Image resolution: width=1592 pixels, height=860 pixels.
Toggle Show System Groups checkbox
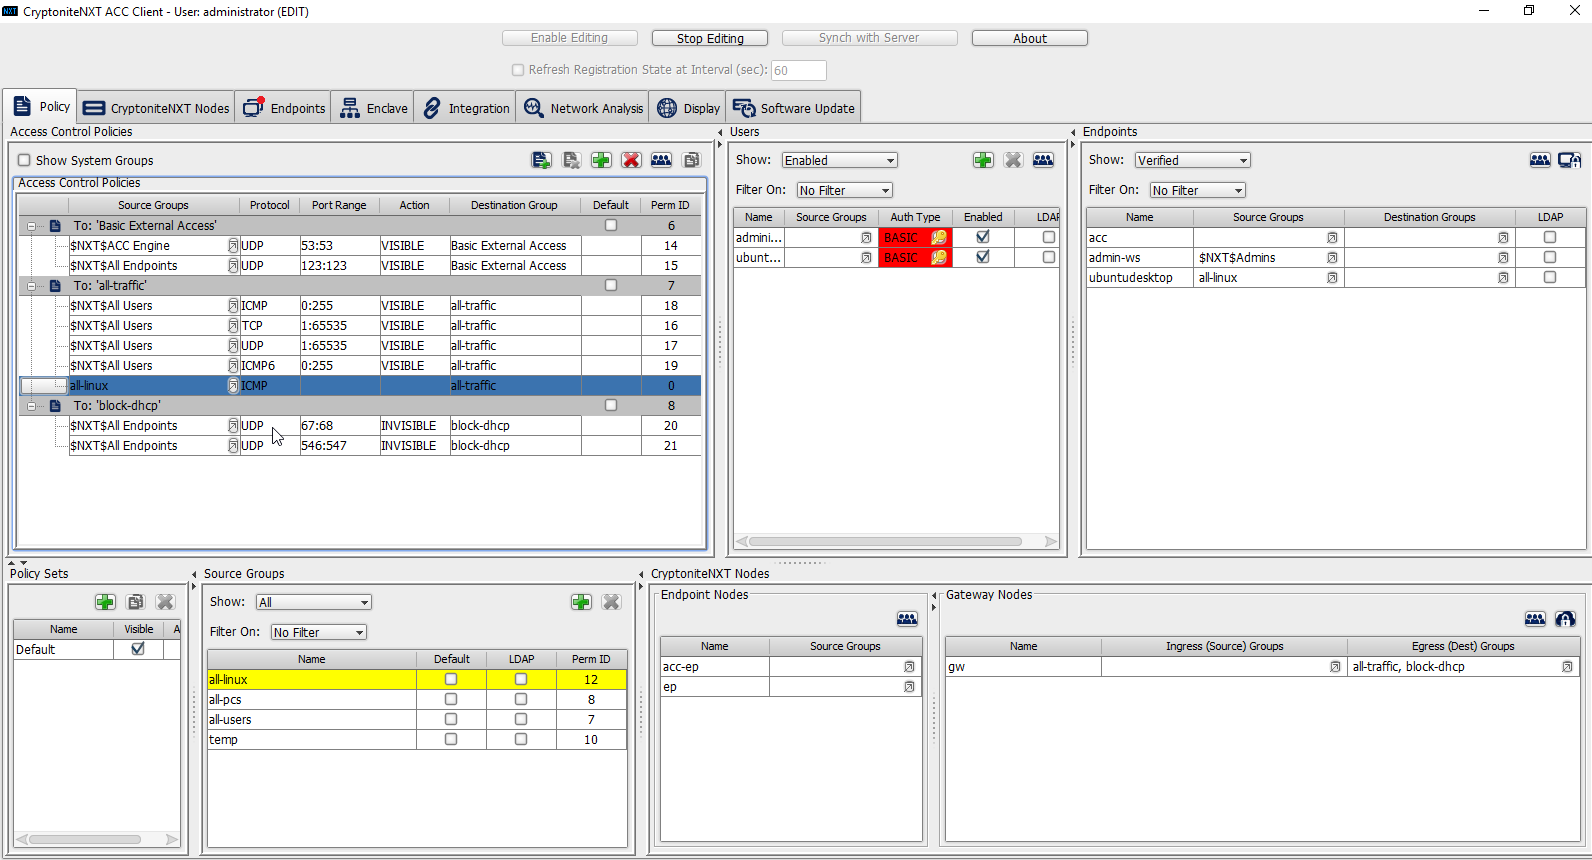pos(24,160)
